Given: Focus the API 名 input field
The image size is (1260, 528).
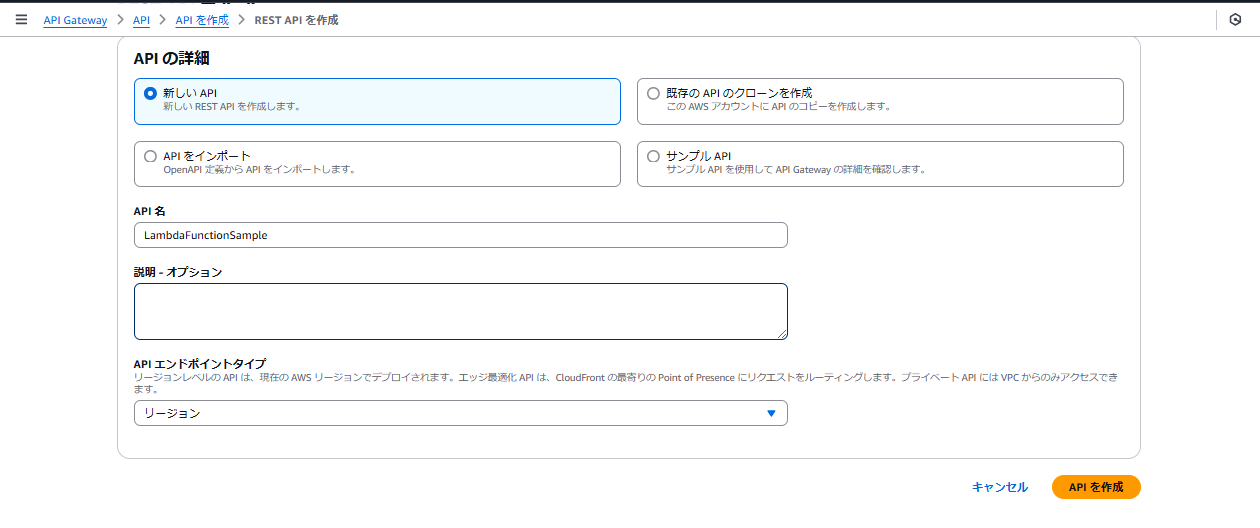Looking at the screenshot, I should tap(460, 235).
